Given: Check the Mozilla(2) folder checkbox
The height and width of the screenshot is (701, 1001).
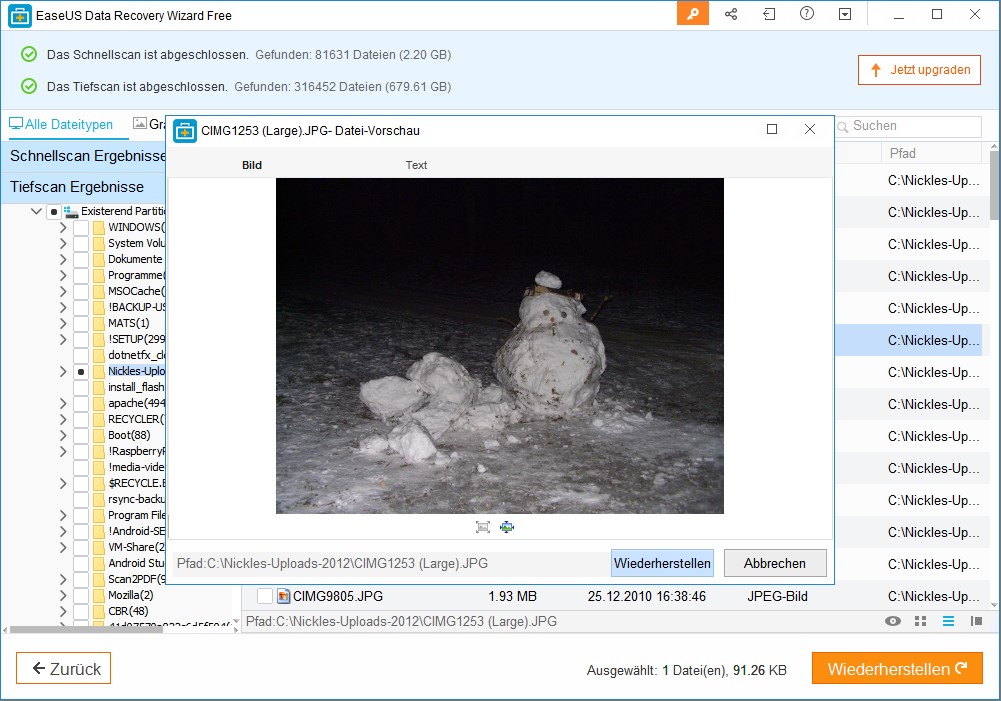Looking at the screenshot, I should pyautogui.click(x=81, y=595).
